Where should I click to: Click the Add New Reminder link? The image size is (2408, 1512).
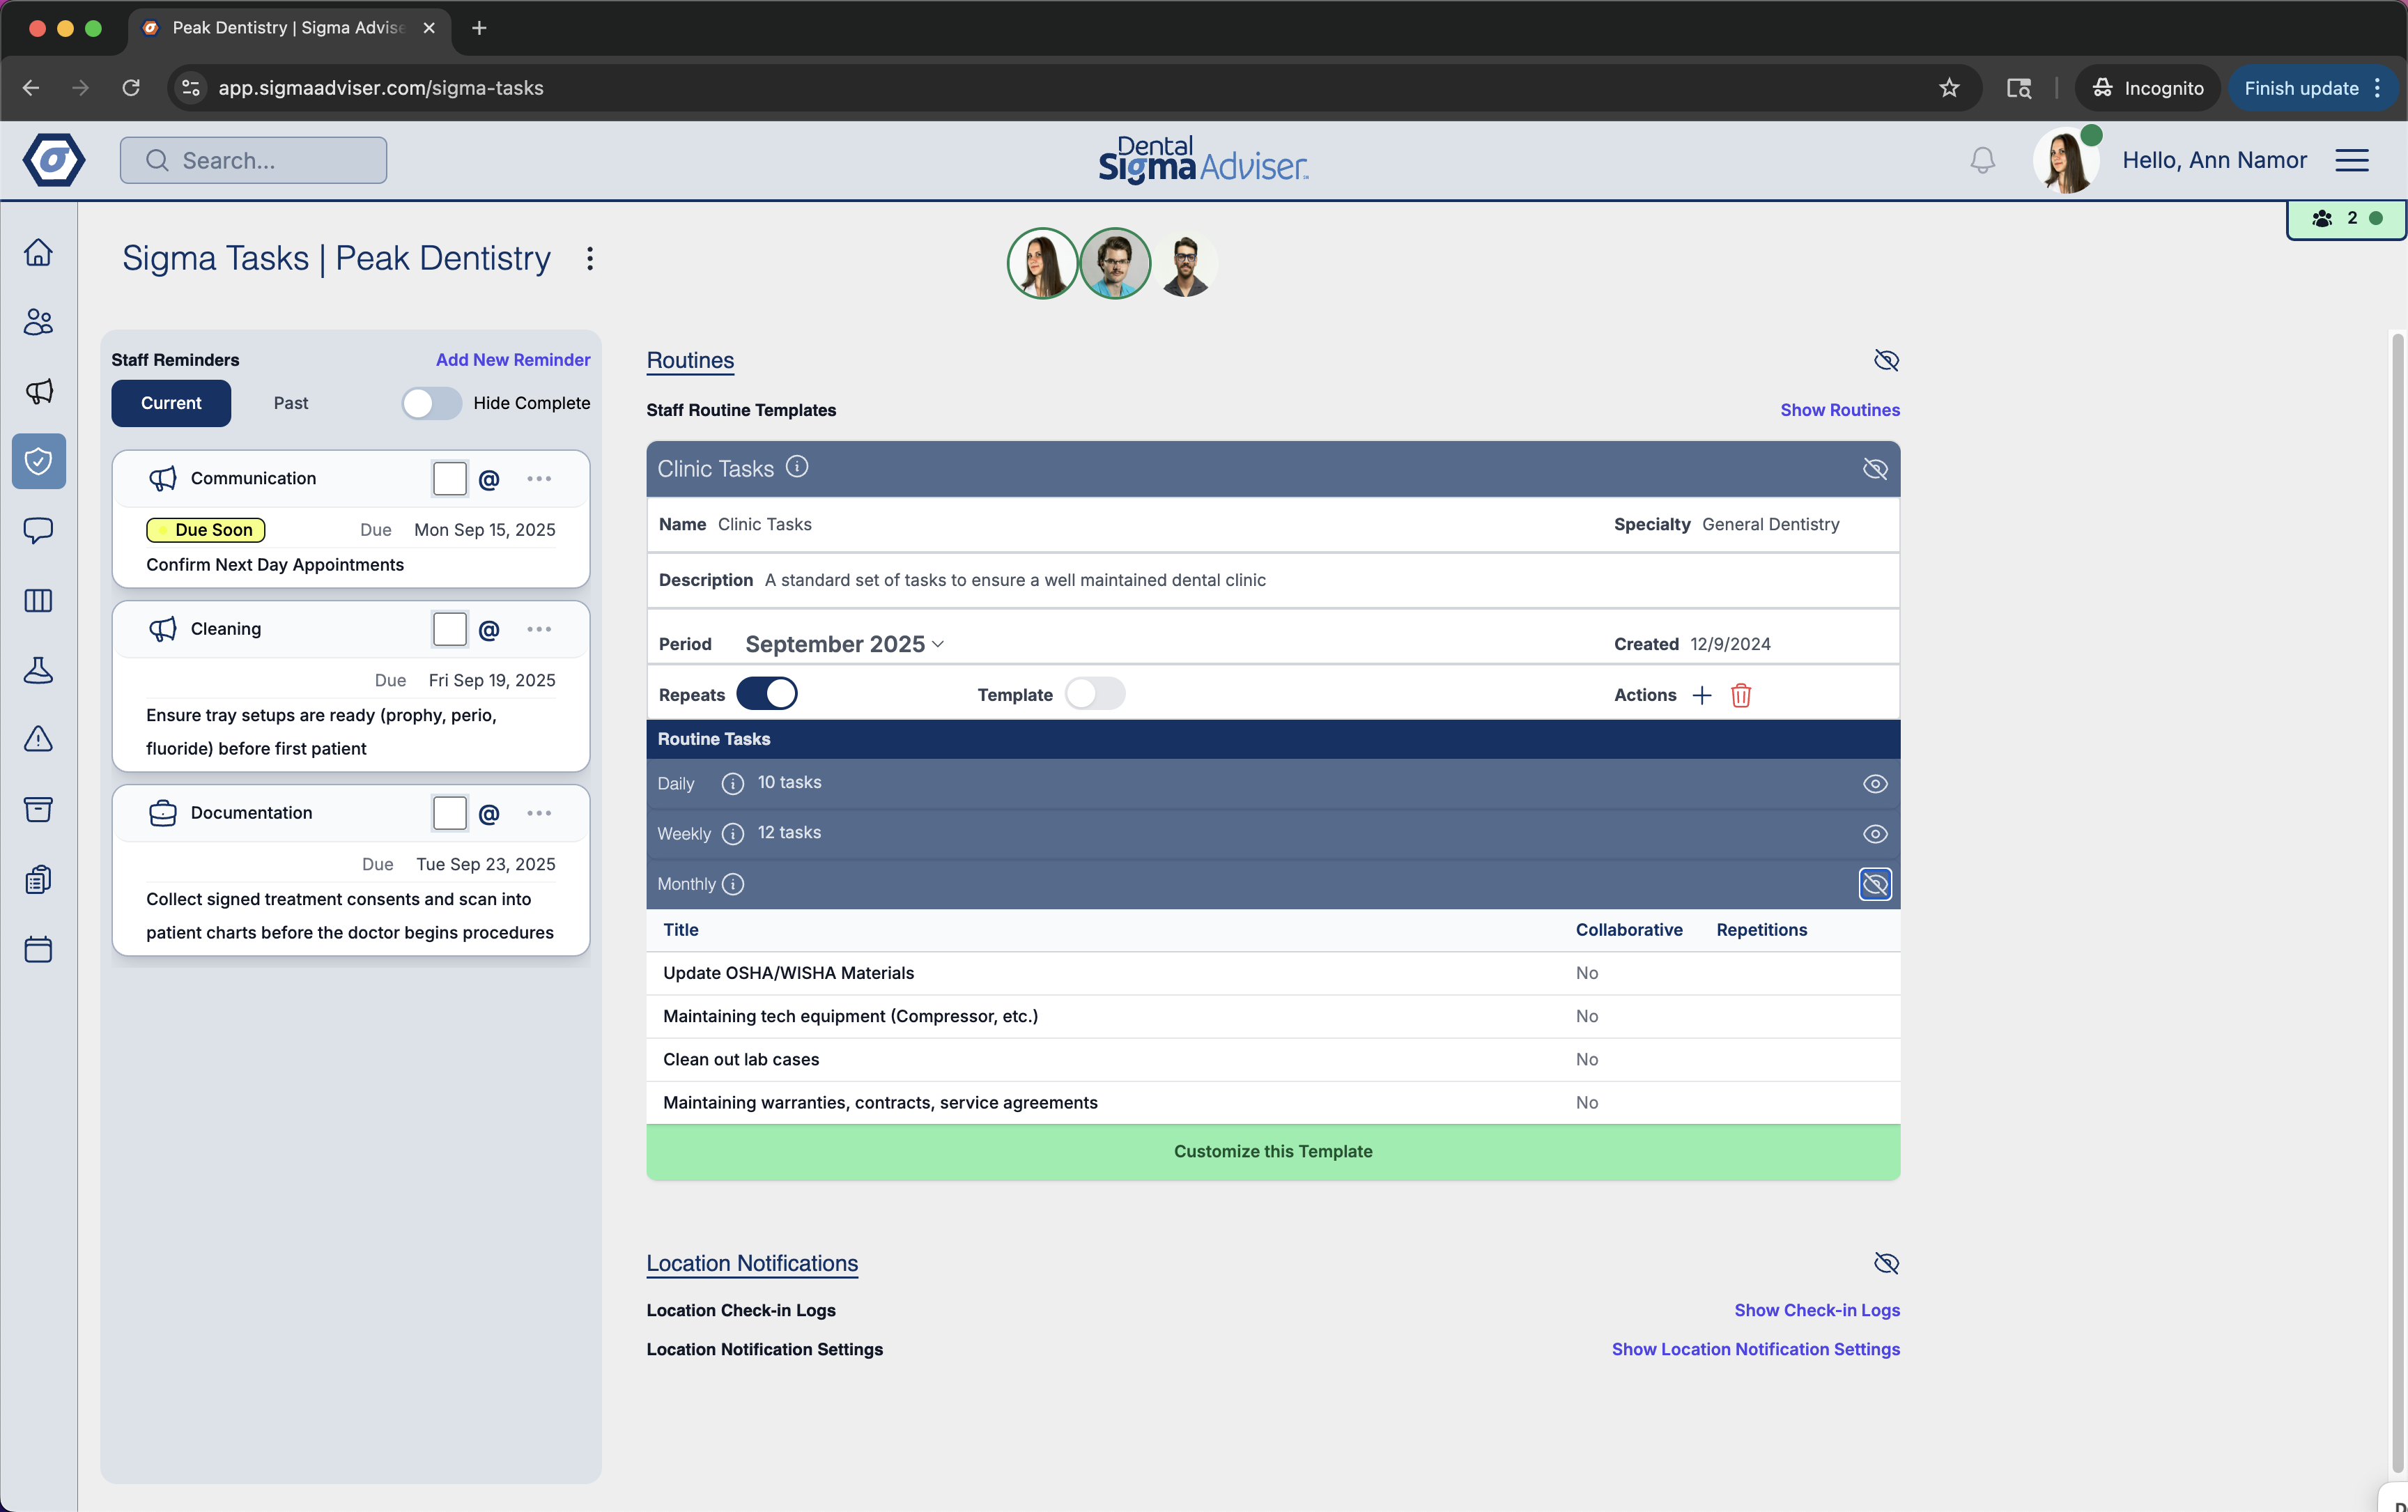(513, 360)
